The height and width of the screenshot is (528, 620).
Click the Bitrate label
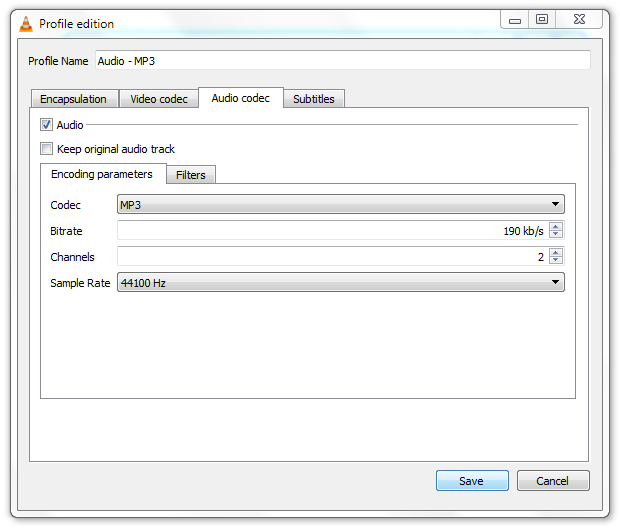pyautogui.click(x=66, y=231)
